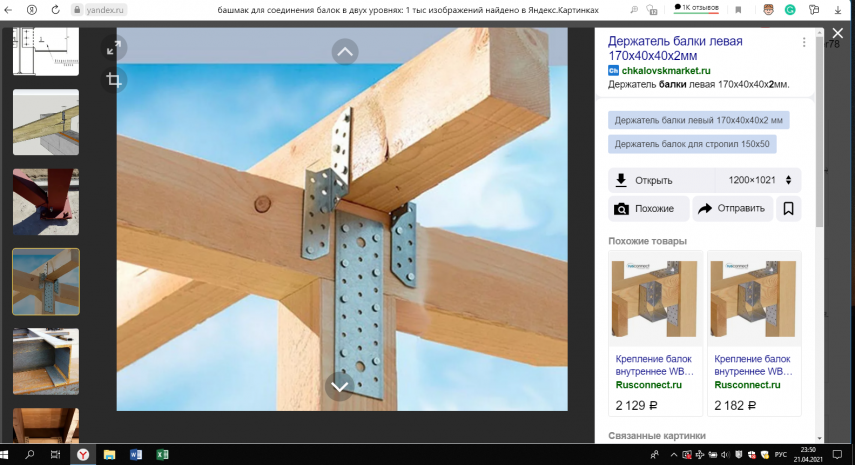Open the three-dot options menu next to the title
This screenshot has width=855, height=465.
(x=803, y=43)
